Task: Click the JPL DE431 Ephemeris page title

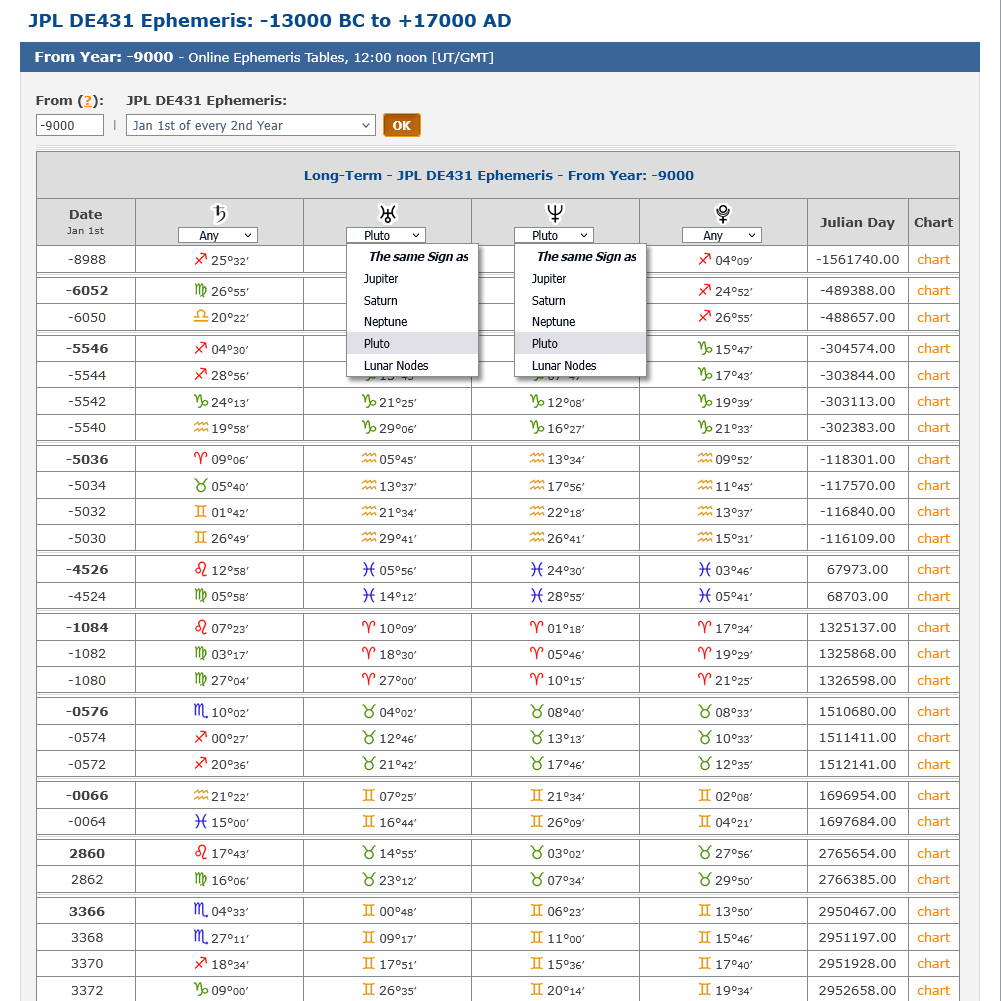Action: tap(269, 20)
